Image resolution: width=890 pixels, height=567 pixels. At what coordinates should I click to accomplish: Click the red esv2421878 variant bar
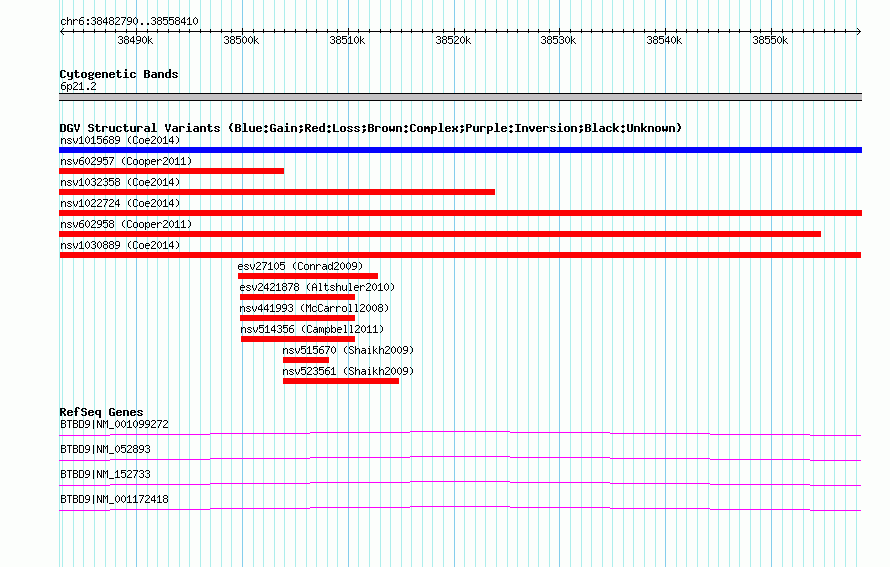tap(297, 297)
